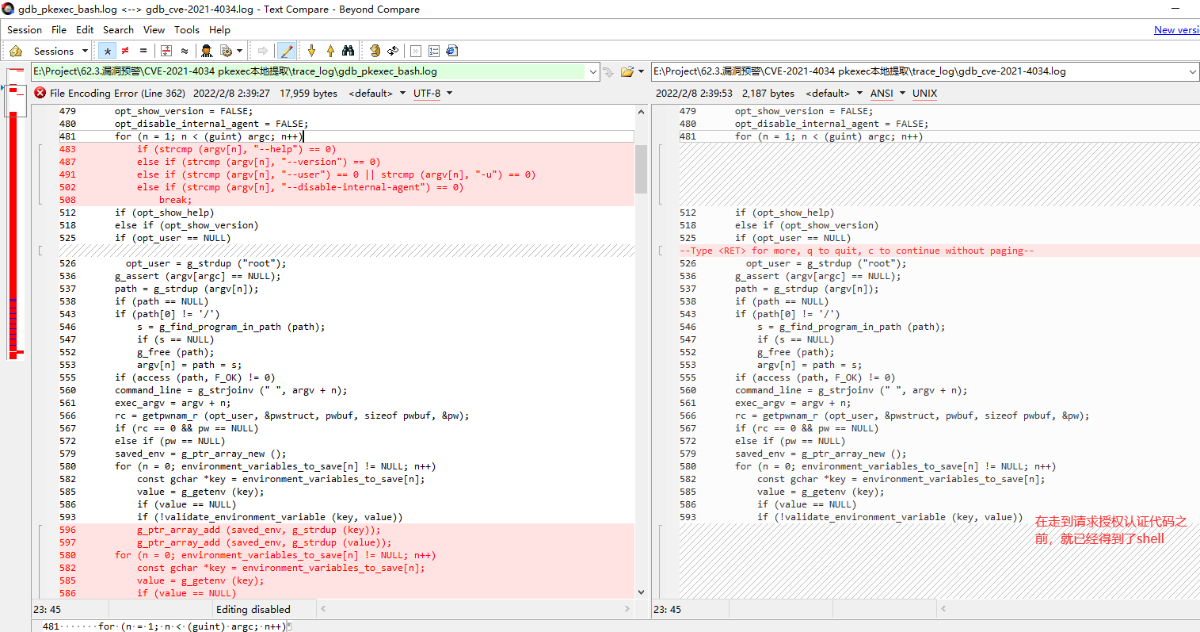Open the File menu
This screenshot has width=1200, height=632.
(x=59, y=30)
